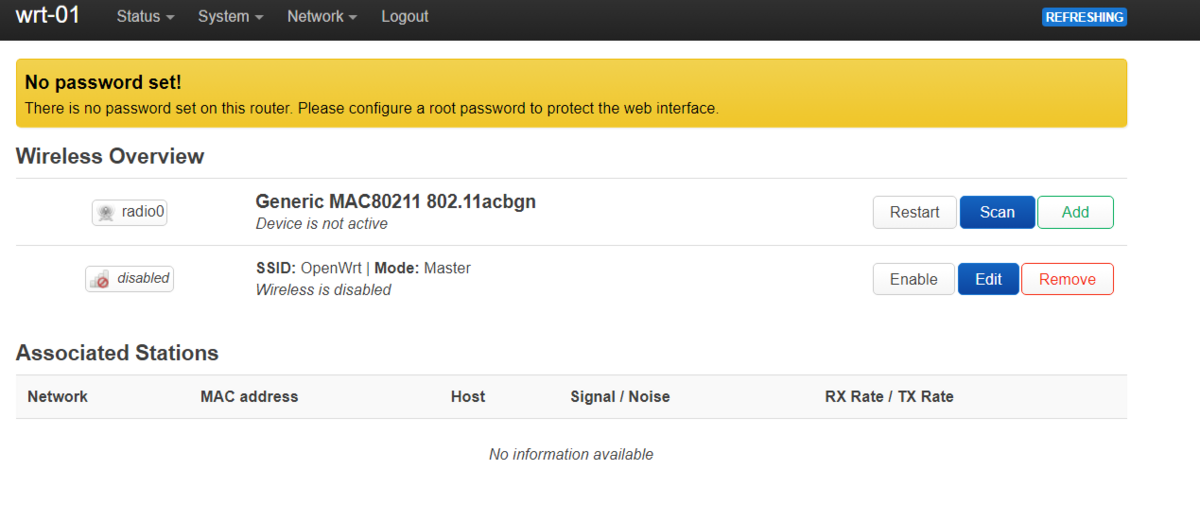The width and height of the screenshot is (1200, 505).
Task: Restart the radio0 wireless device
Action: pyautogui.click(x=915, y=212)
